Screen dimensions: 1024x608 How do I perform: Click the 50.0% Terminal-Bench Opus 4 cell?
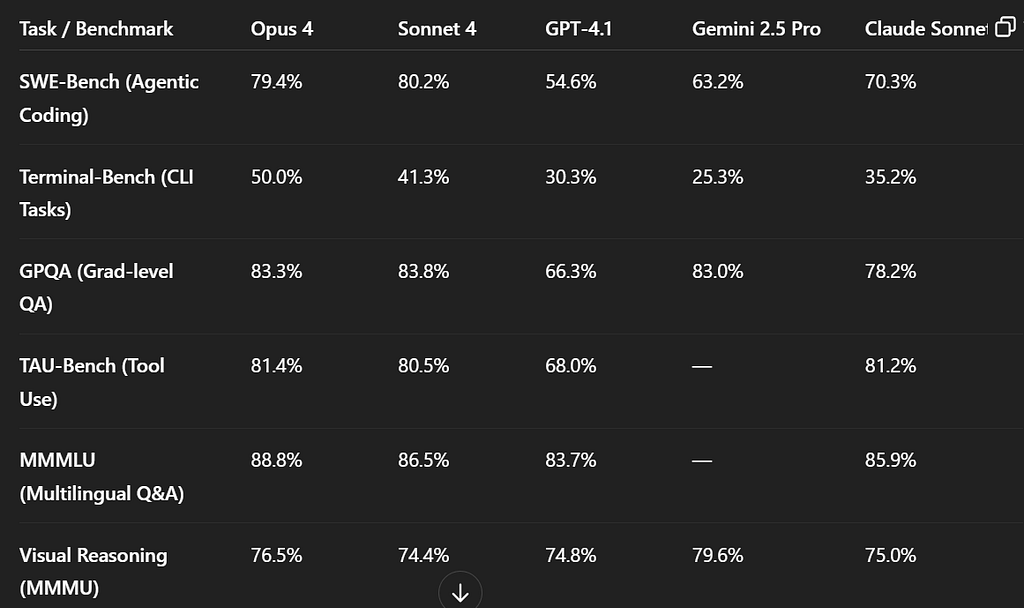[276, 177]
